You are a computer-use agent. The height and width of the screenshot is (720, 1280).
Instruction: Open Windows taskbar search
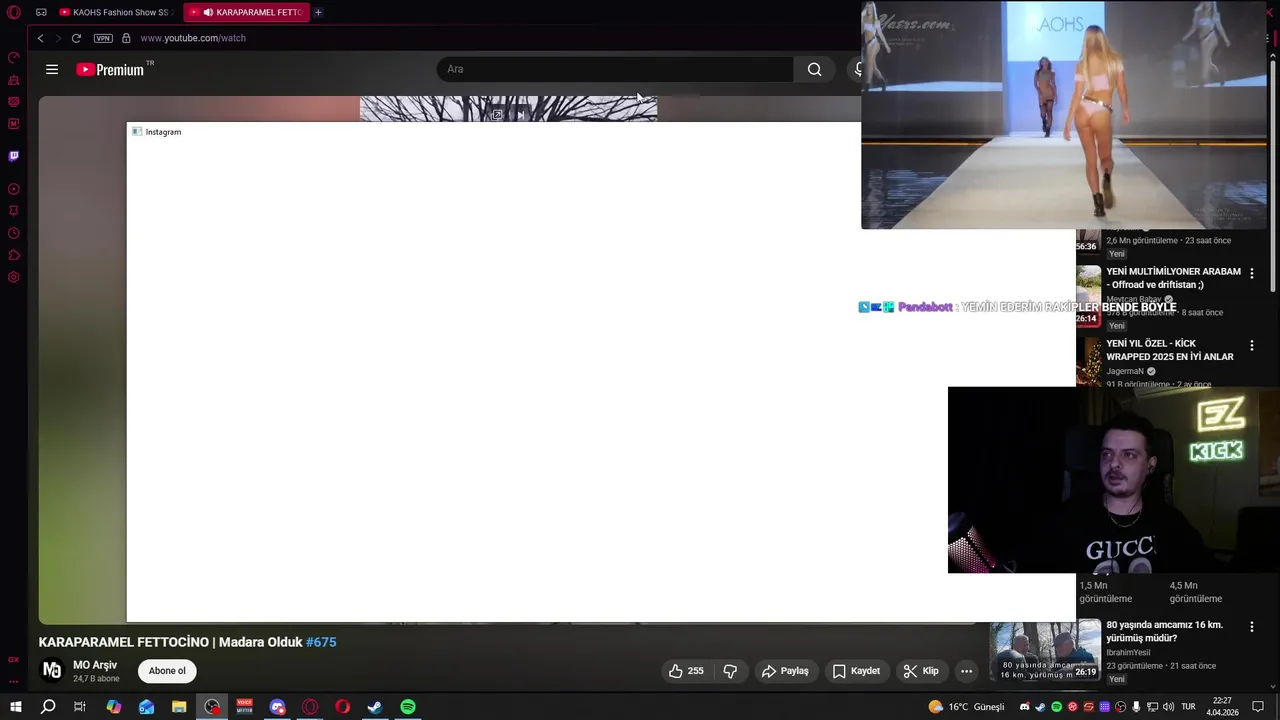coord(47,707)
